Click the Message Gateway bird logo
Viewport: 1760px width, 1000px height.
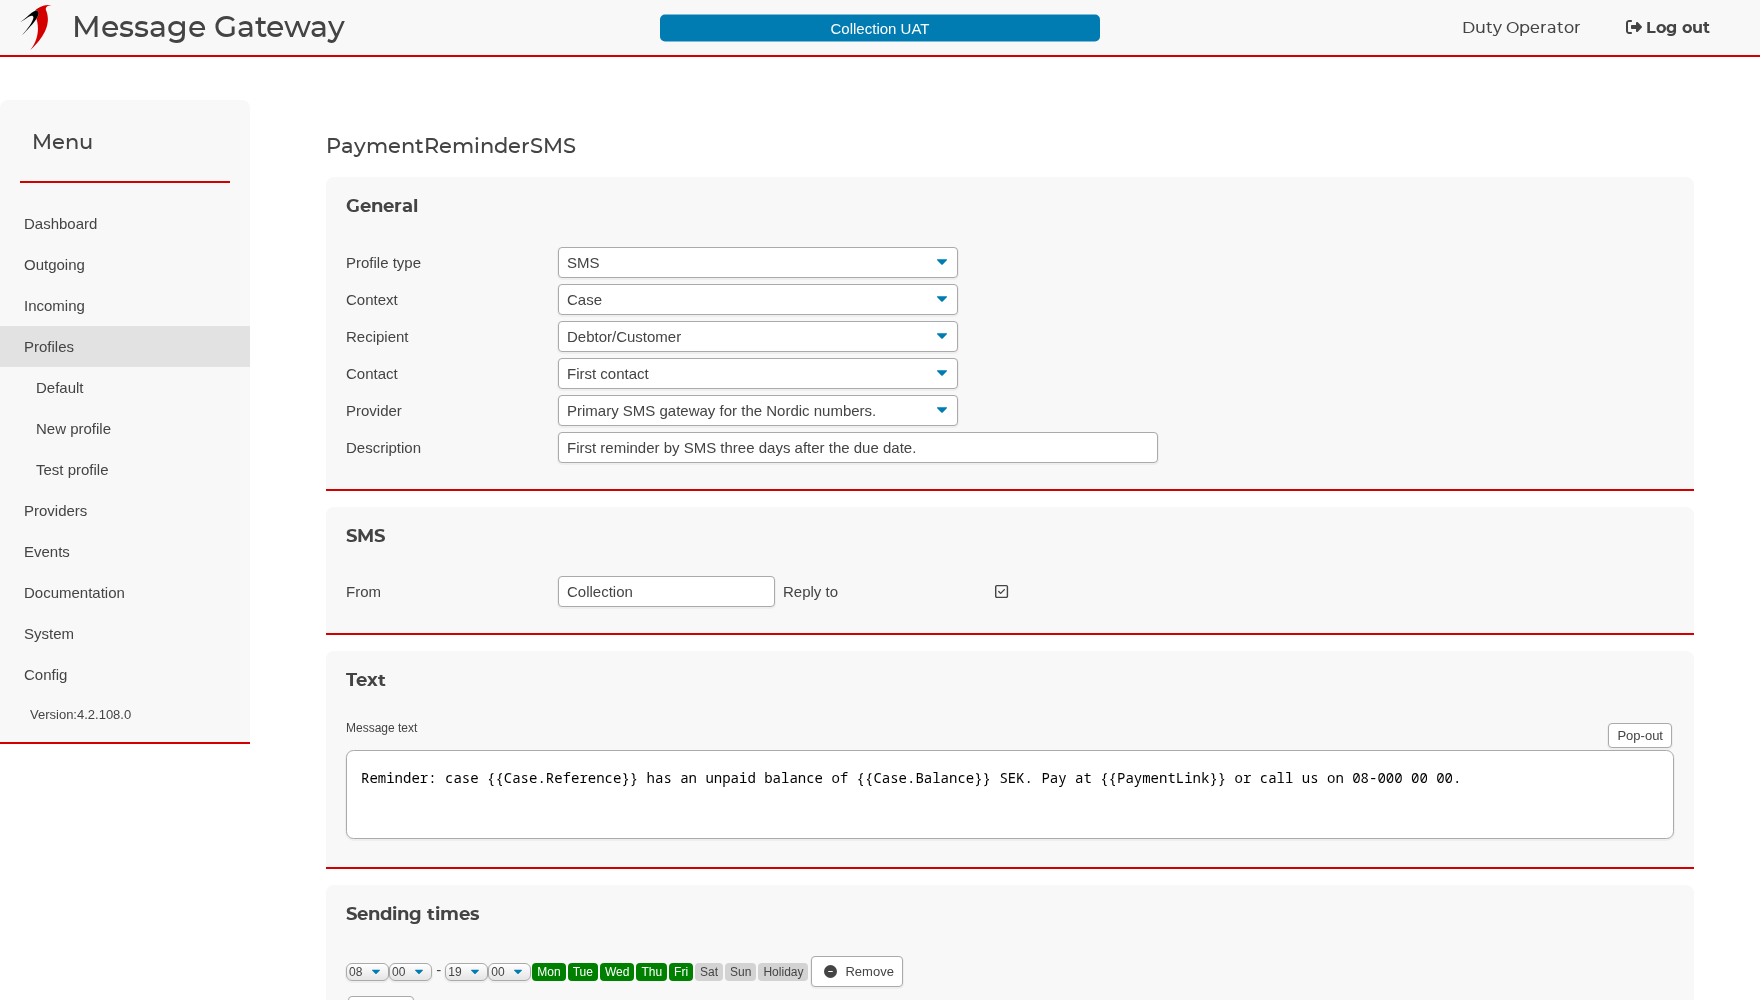(36, 27)
